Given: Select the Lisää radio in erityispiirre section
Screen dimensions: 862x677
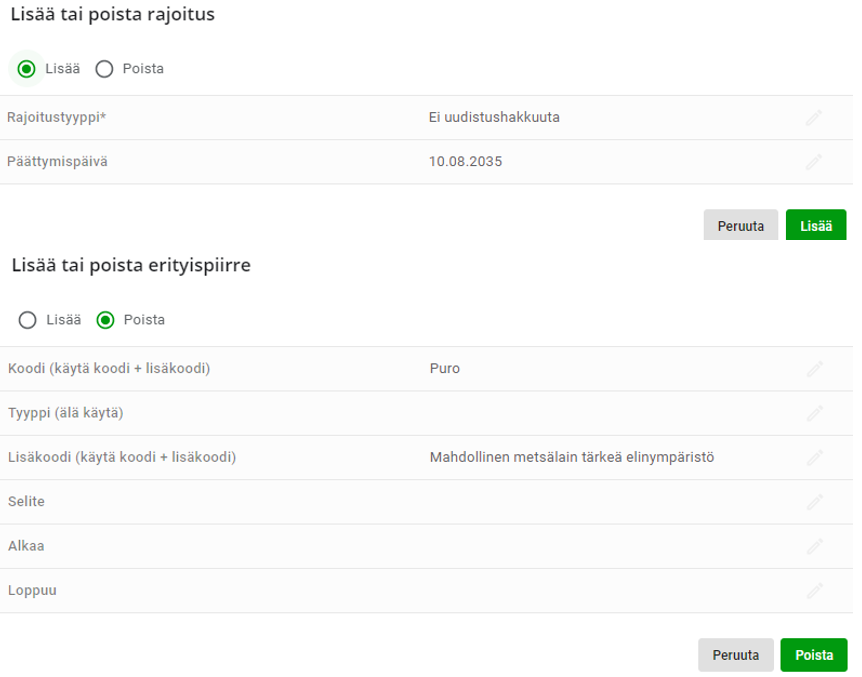Looking at the screenshot, I should [x=27, y=320].
